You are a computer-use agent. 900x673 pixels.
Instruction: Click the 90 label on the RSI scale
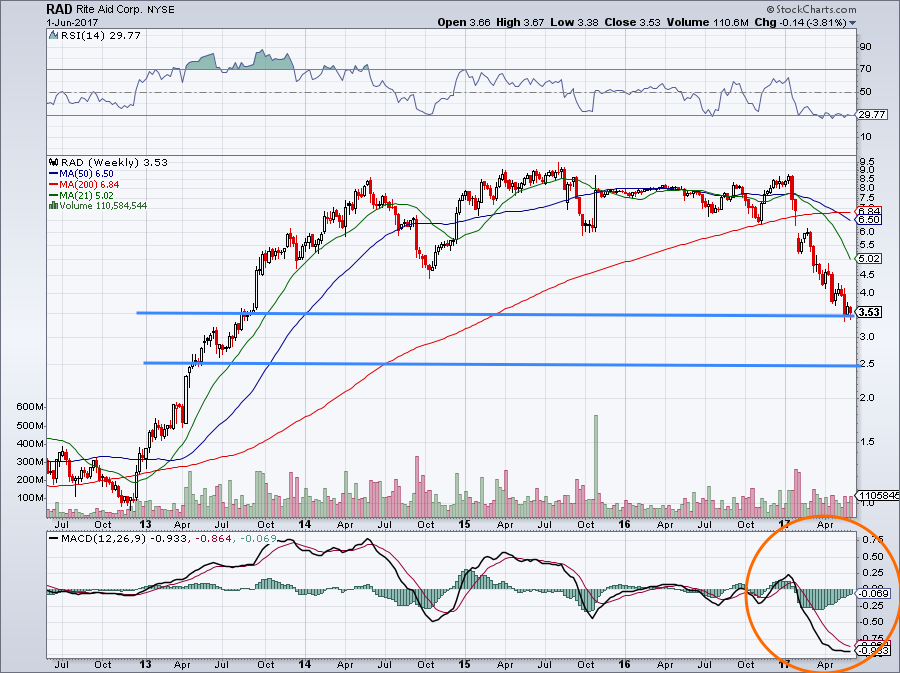866,47
